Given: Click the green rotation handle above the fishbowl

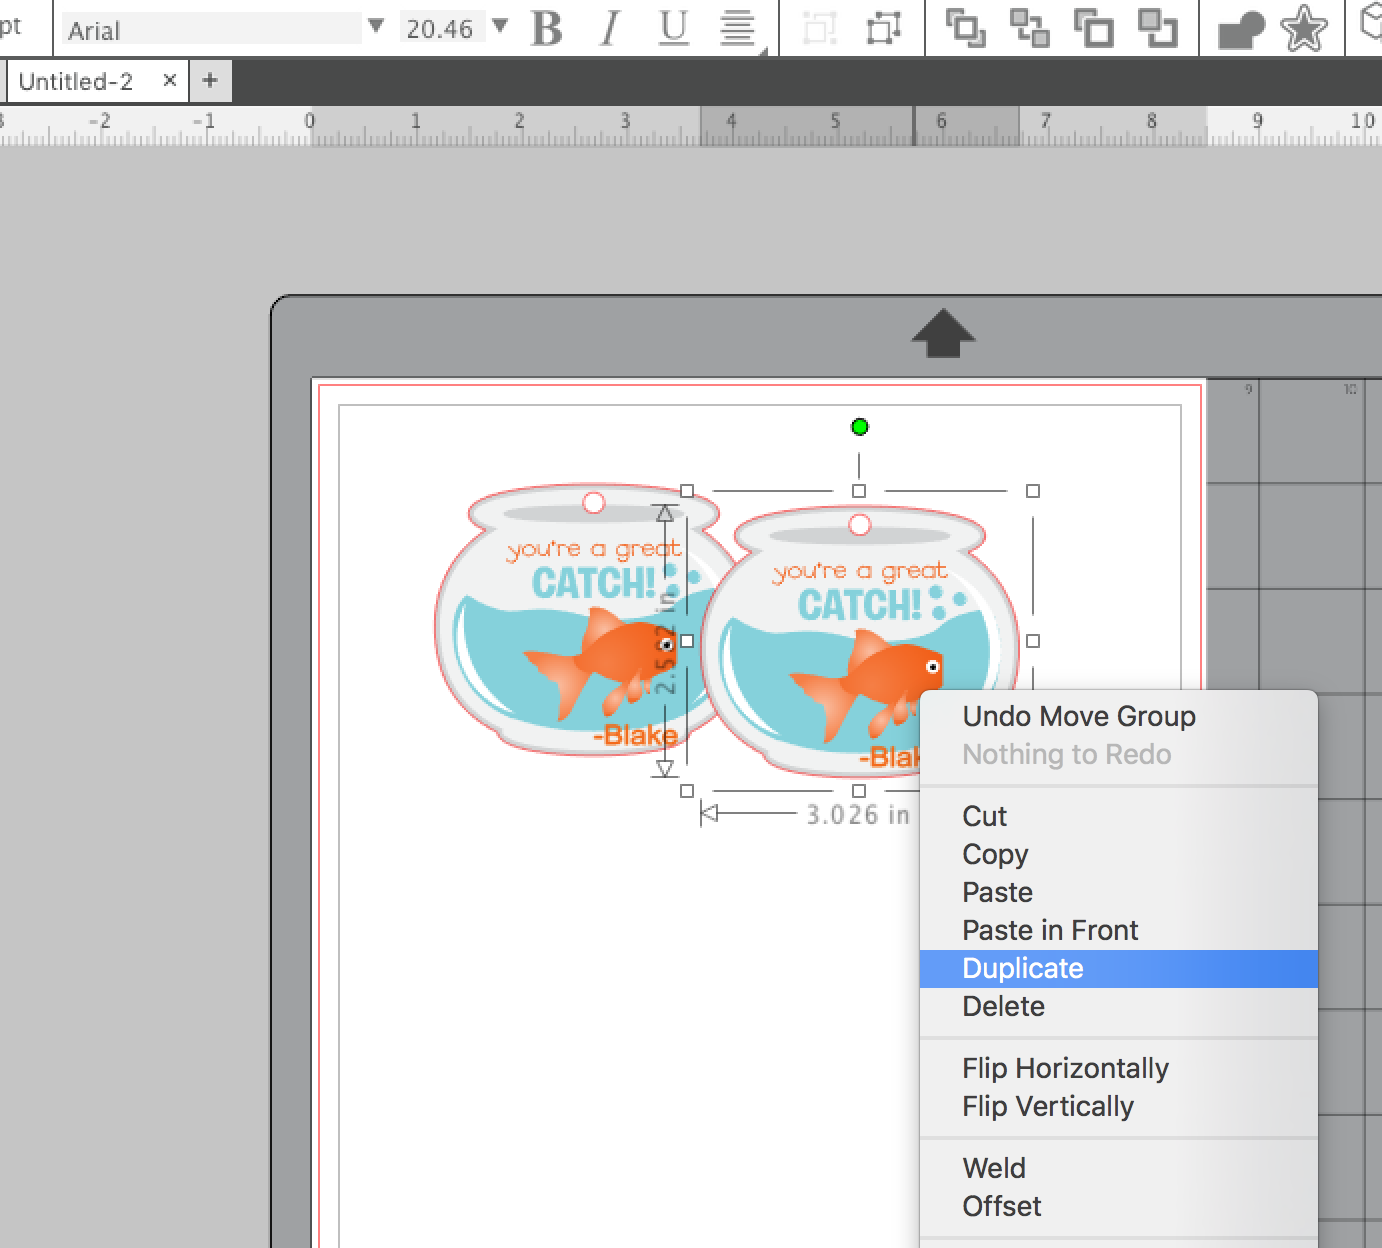Looking at the screenshot, I should [x=858, y=427].
